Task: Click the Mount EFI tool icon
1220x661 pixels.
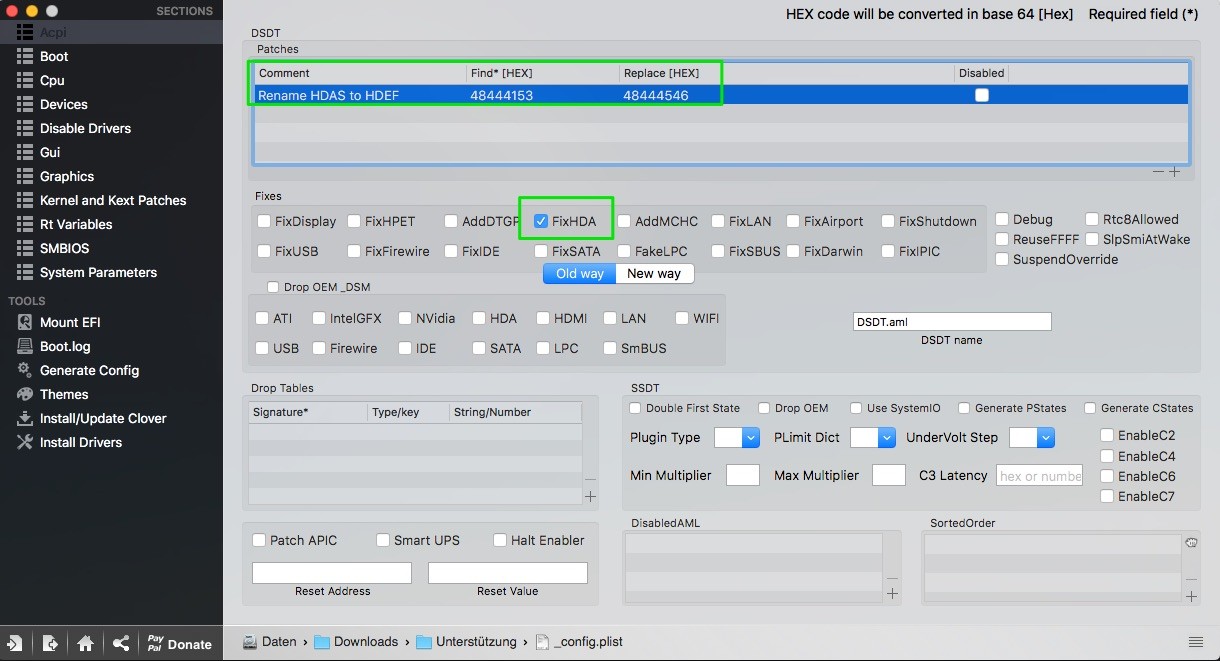Action: 24,322
